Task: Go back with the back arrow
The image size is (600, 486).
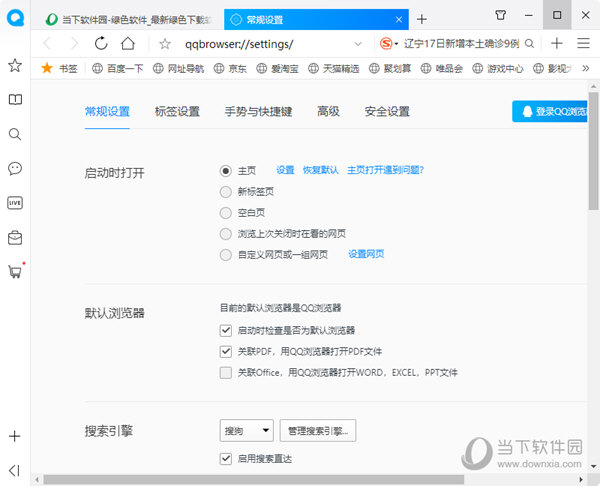Action: coord(47,44)
